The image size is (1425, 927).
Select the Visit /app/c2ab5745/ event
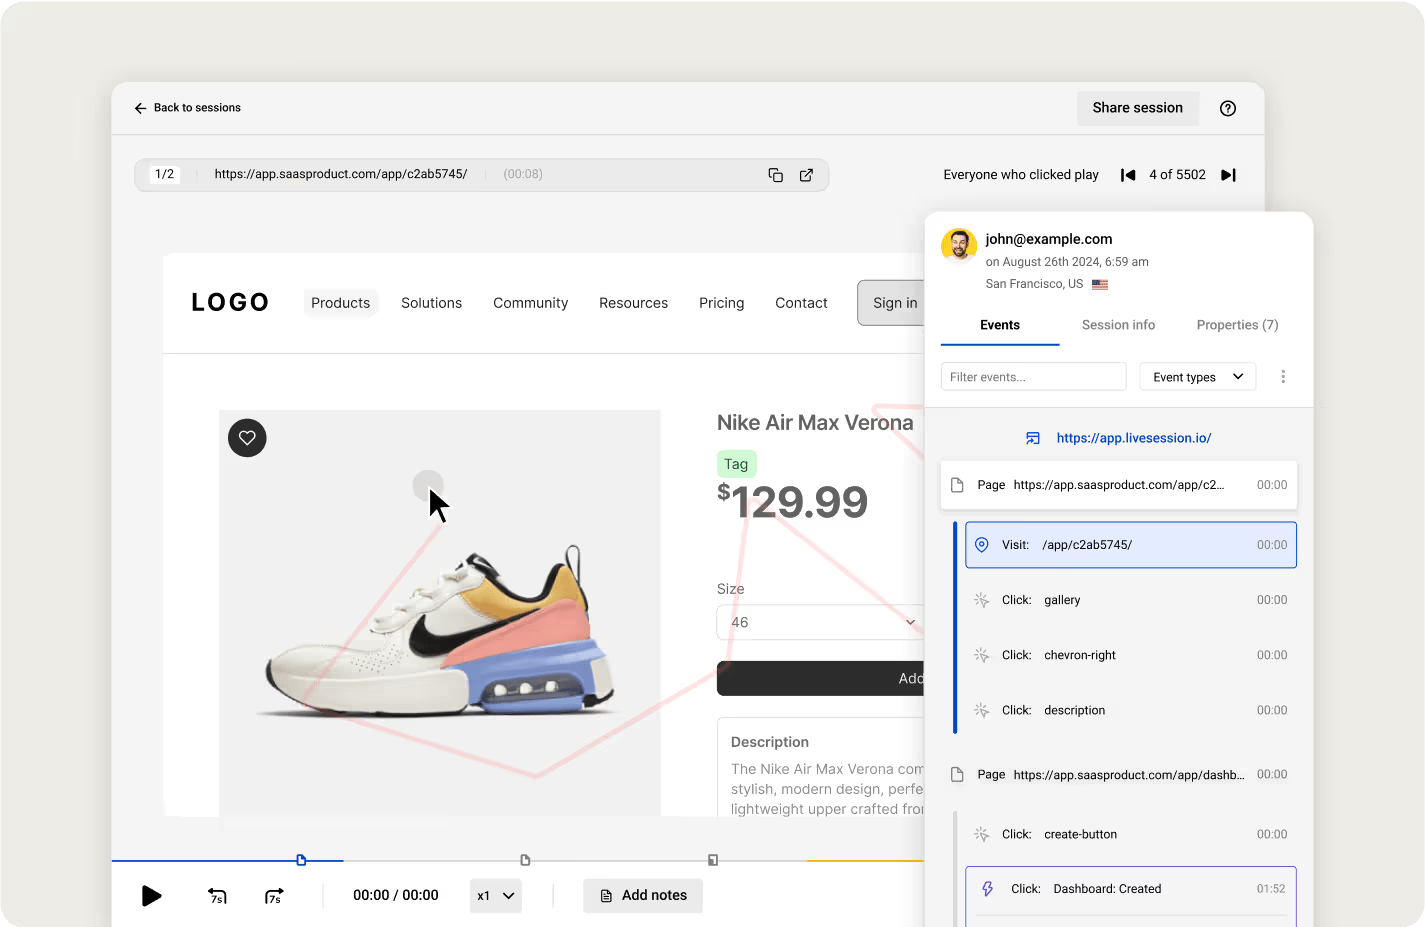click(x=1131, y=545)
